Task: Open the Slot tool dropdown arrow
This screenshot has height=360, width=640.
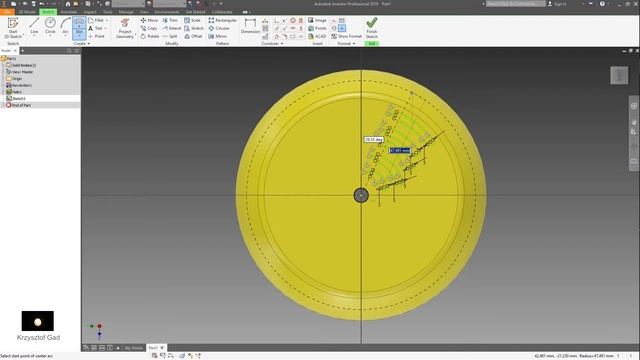Action: pyautogui.click(x=79, y=37)
